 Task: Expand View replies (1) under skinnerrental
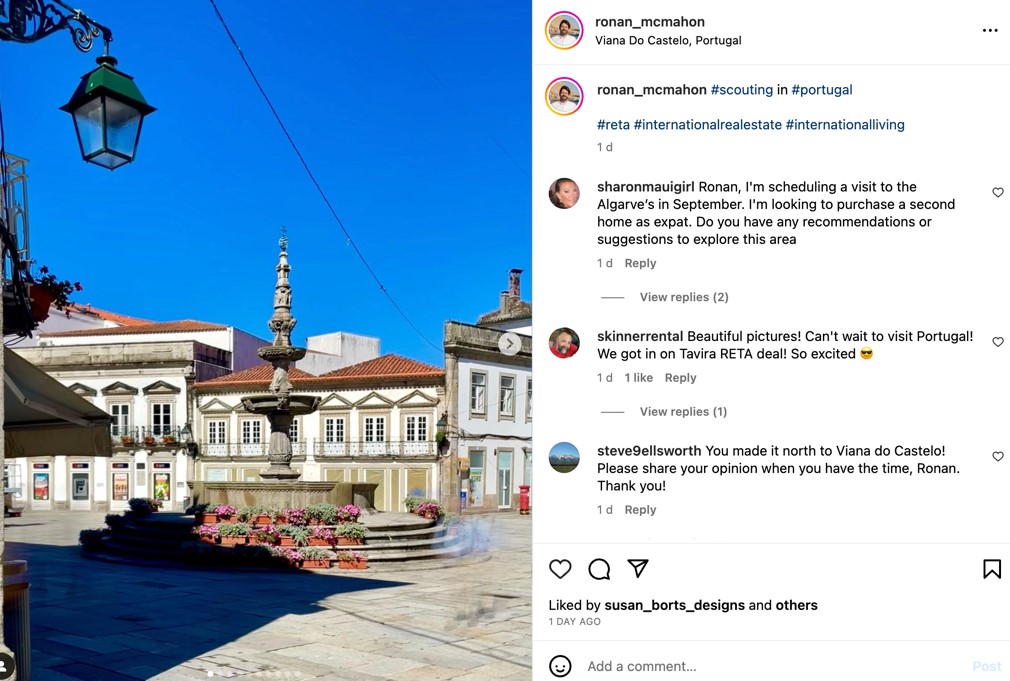click(683, 412)
